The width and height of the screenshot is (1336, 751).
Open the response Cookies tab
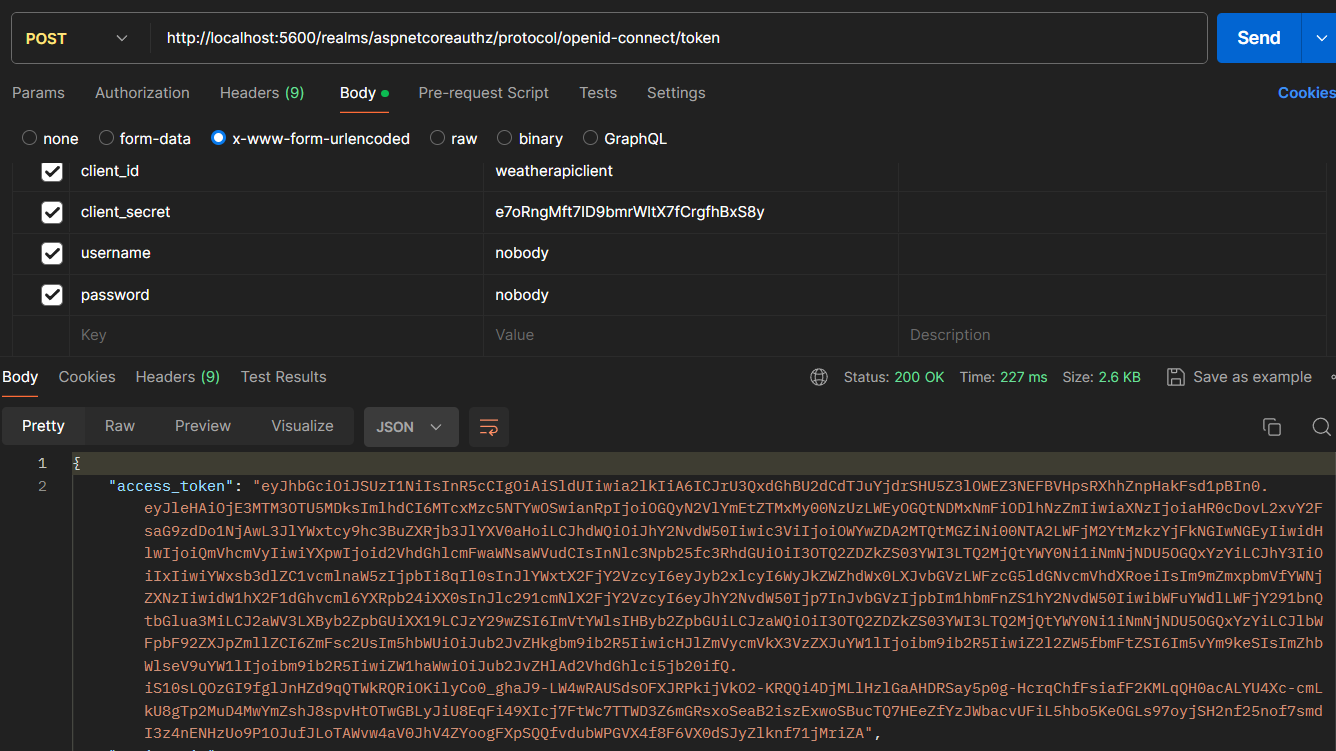click(x=87, y=377)
